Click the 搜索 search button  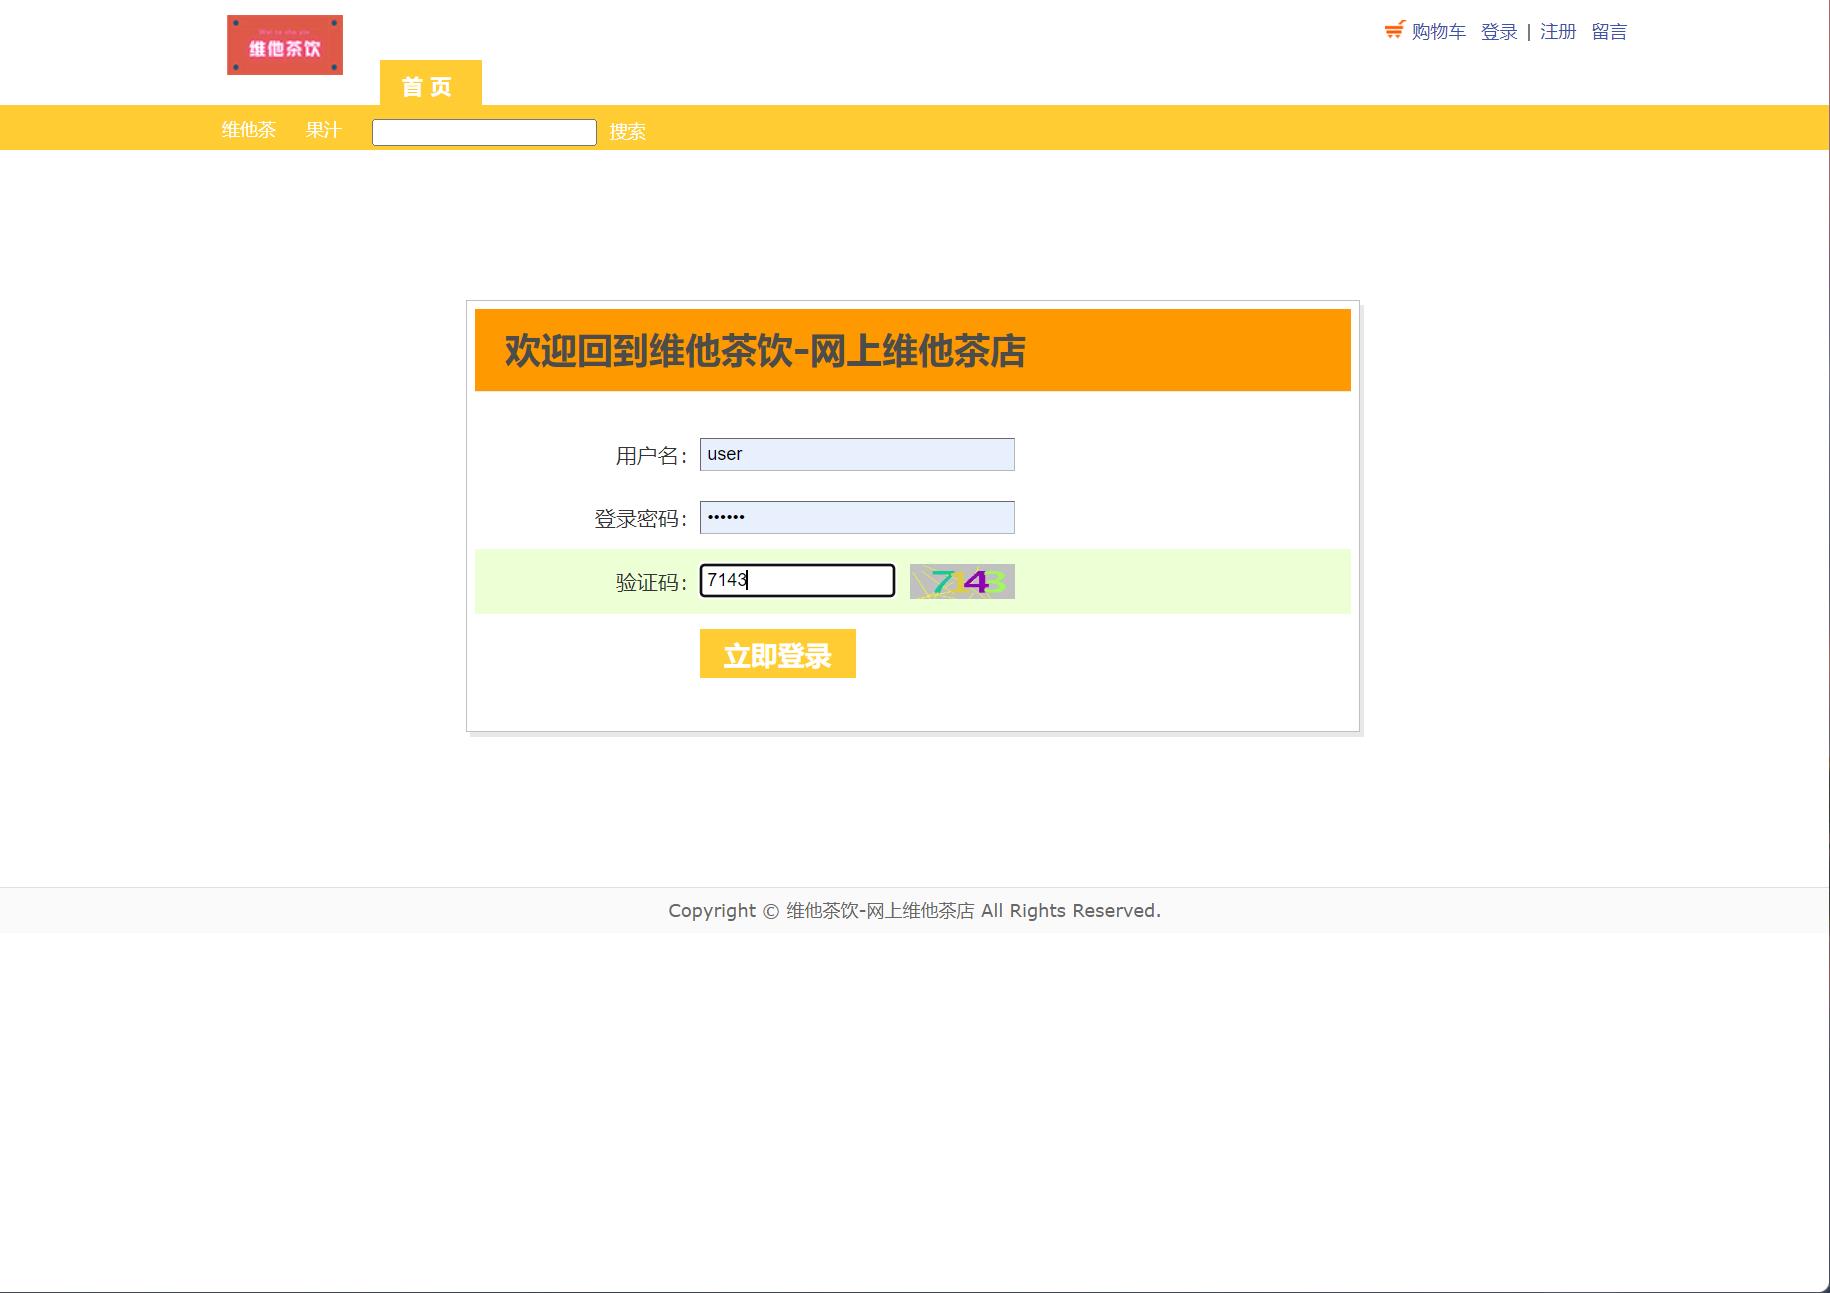[628, 131]
